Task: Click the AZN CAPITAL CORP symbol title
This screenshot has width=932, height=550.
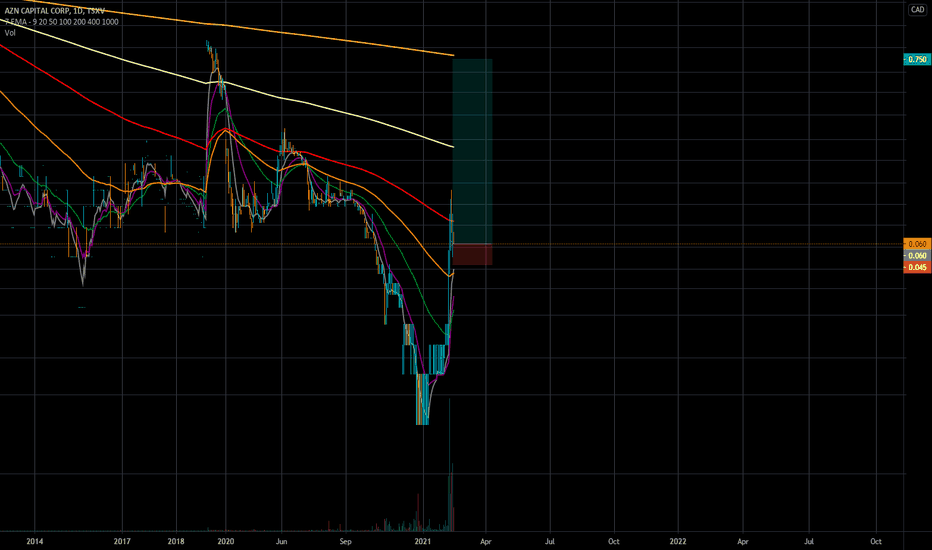Action: click(x=55, y=11)
